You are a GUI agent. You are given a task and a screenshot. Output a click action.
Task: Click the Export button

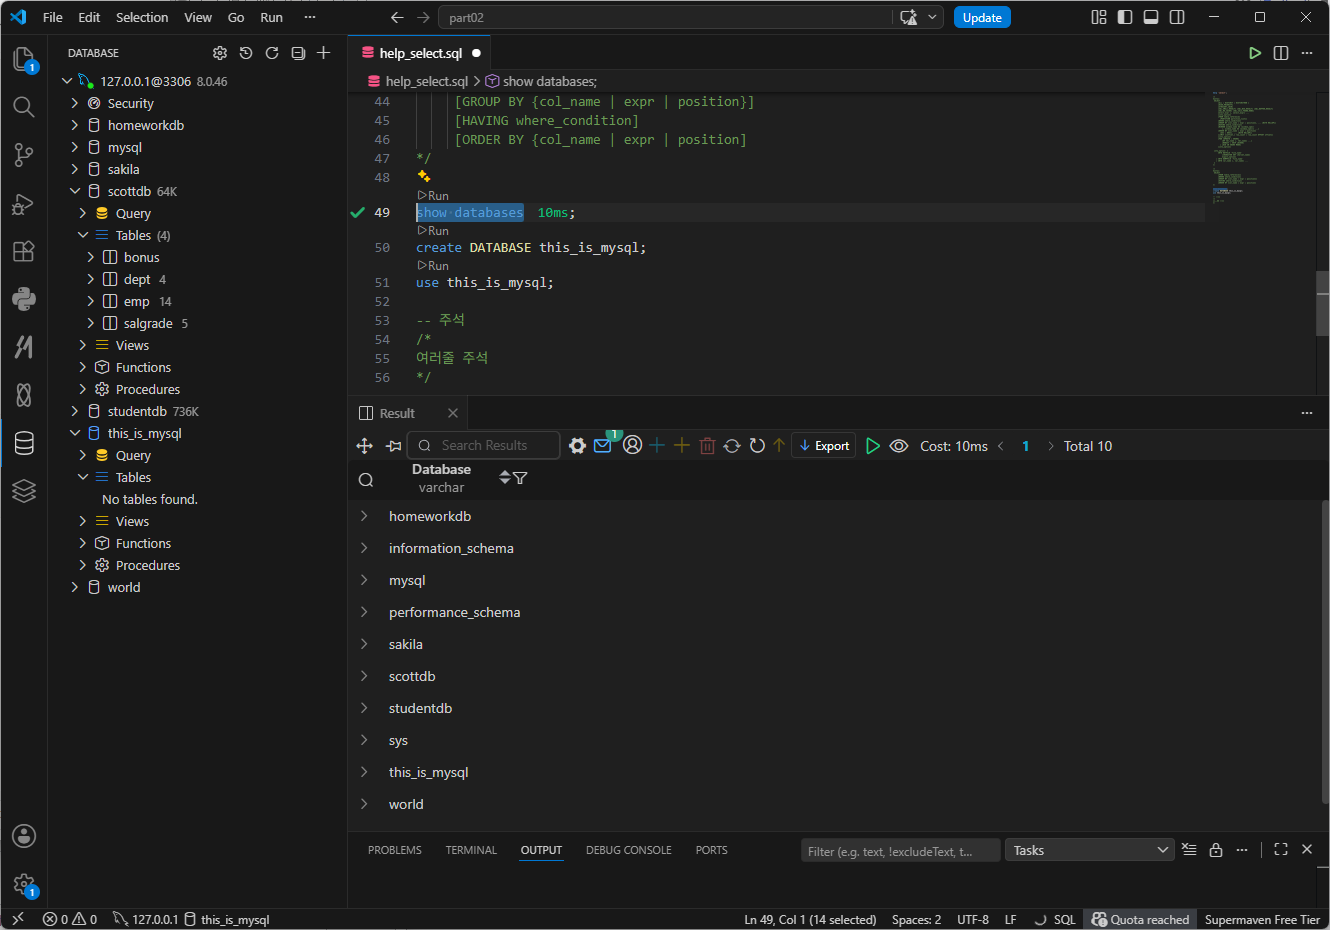point(824,446)
